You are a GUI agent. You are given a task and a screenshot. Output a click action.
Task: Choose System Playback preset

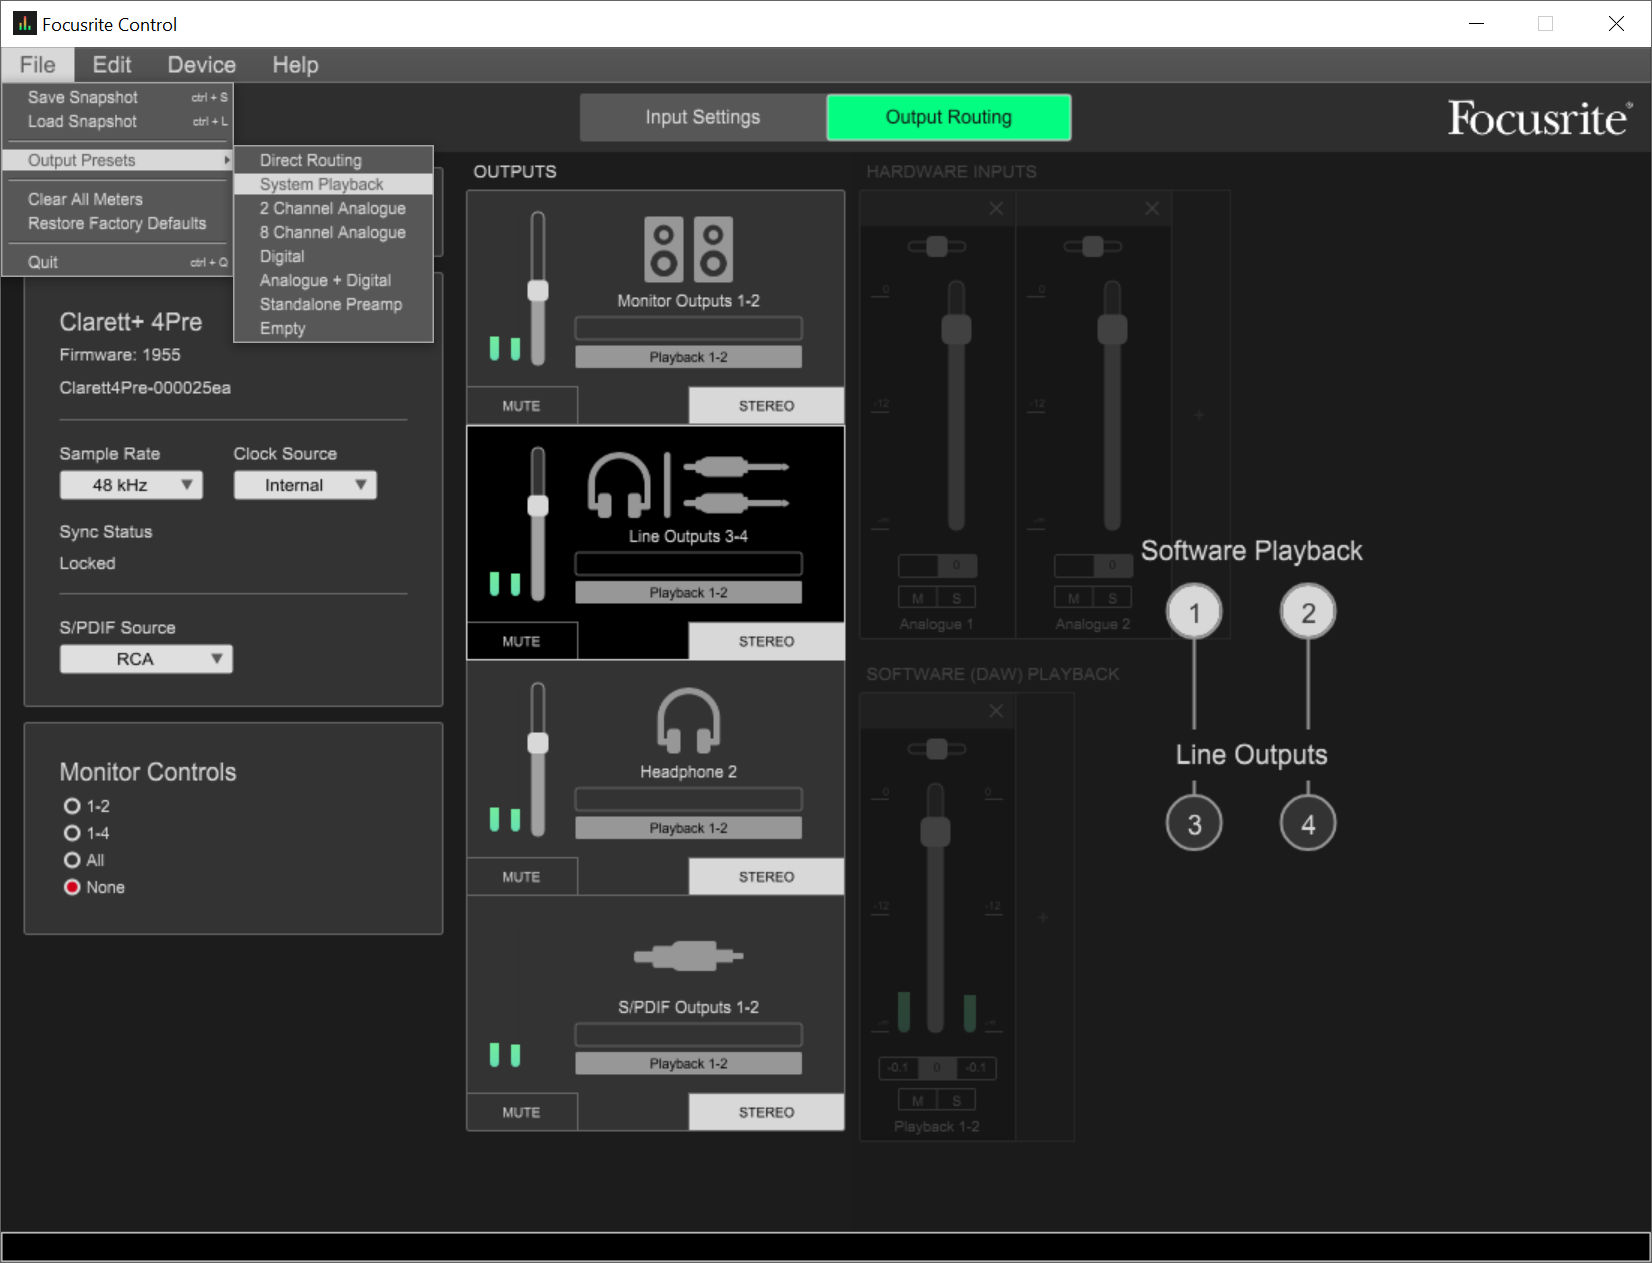click(333, 184)
